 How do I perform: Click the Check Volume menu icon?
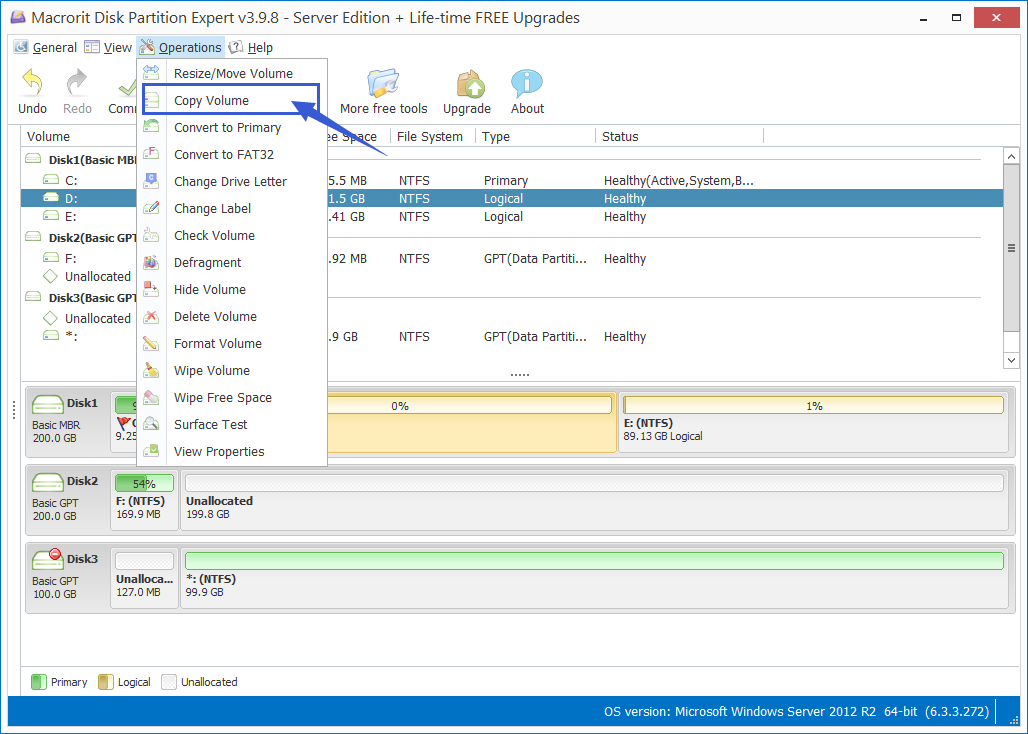click(151, 235)
